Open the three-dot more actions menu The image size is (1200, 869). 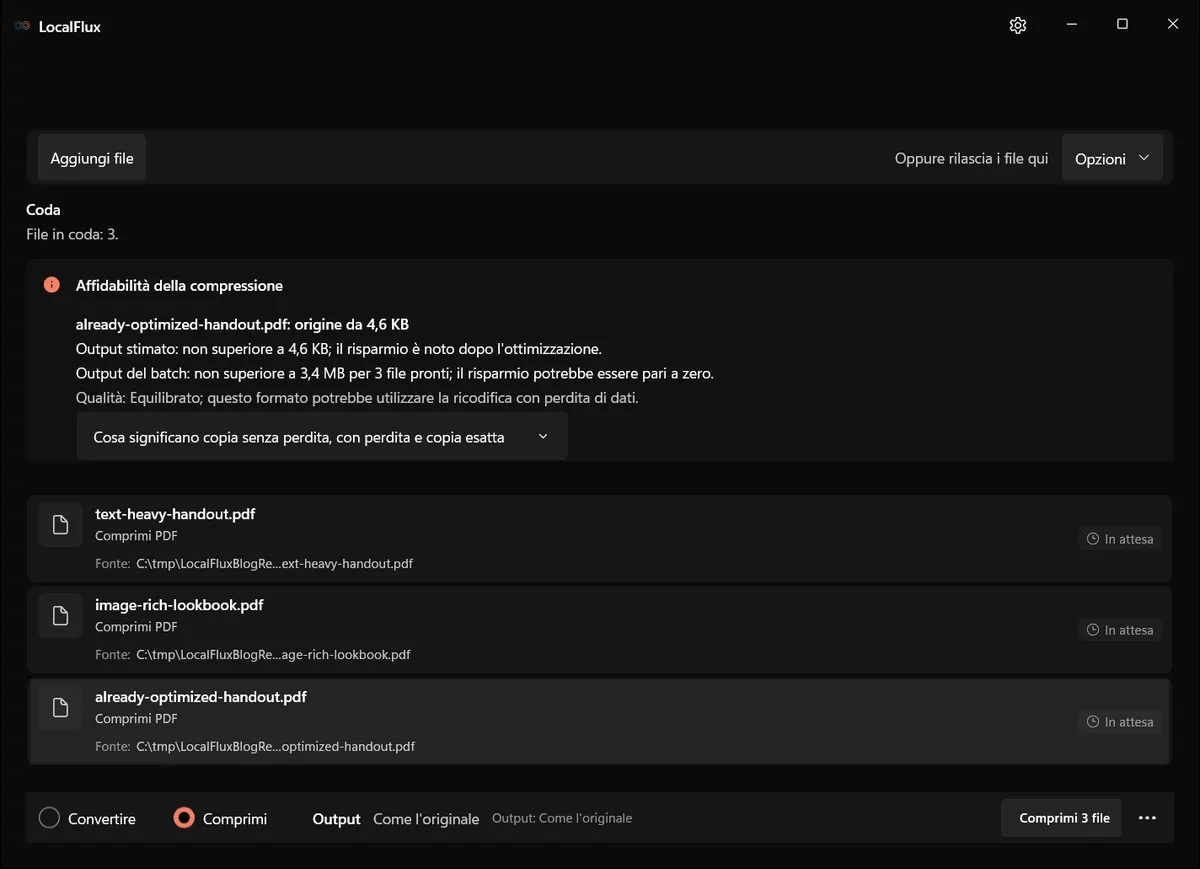point(1147,818)
